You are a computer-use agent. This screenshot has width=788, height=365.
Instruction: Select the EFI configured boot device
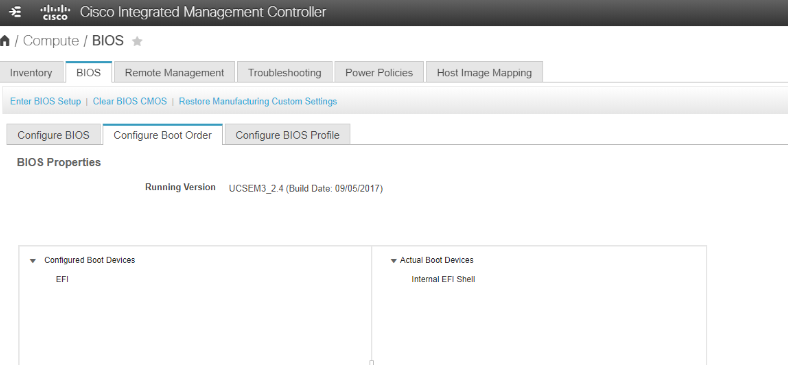[x=62, y=279]
